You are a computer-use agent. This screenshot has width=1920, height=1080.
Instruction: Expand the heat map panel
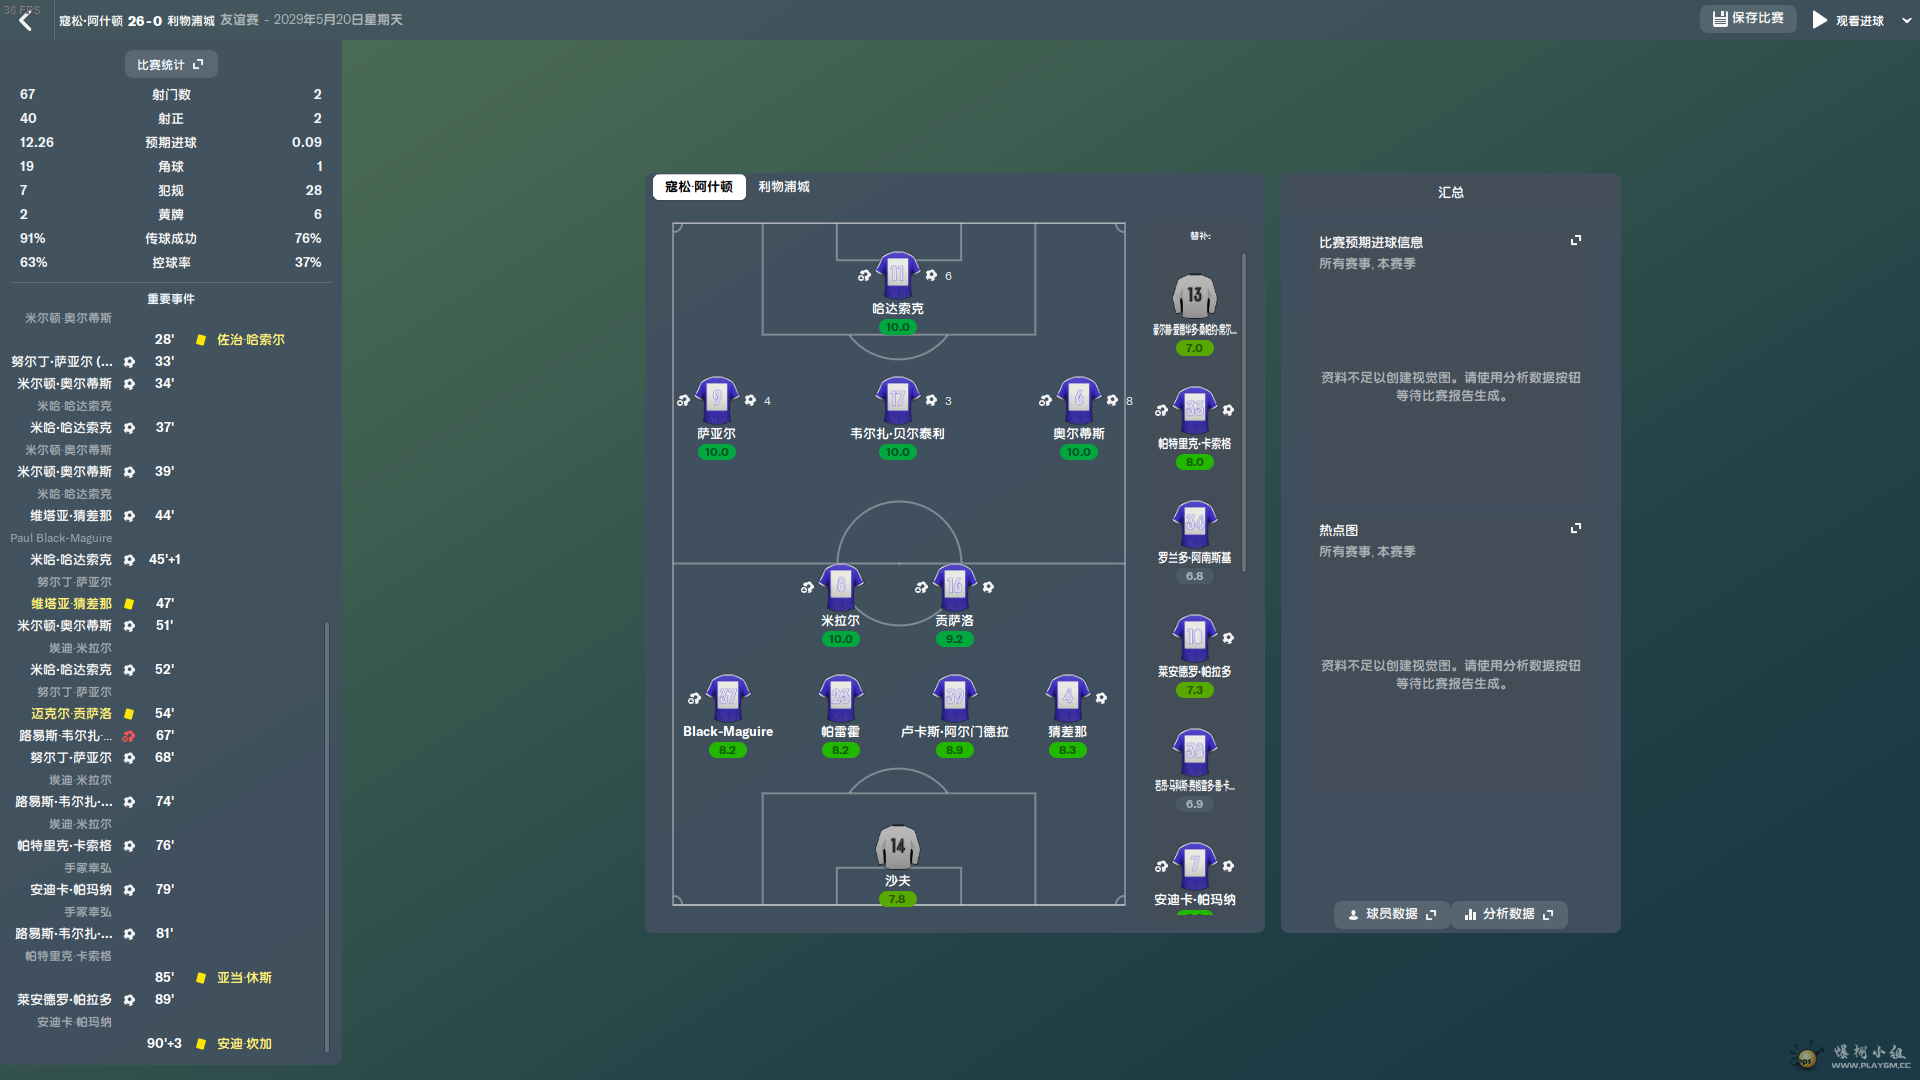pos(1576,529)
